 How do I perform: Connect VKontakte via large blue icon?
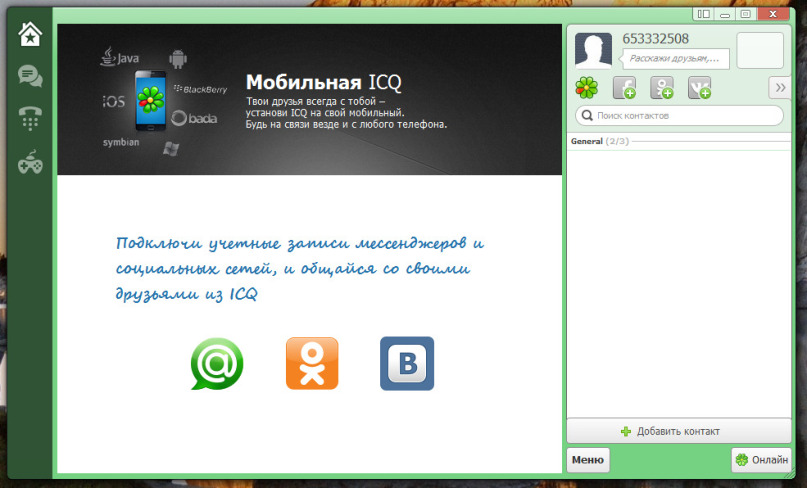click(407, 363)
